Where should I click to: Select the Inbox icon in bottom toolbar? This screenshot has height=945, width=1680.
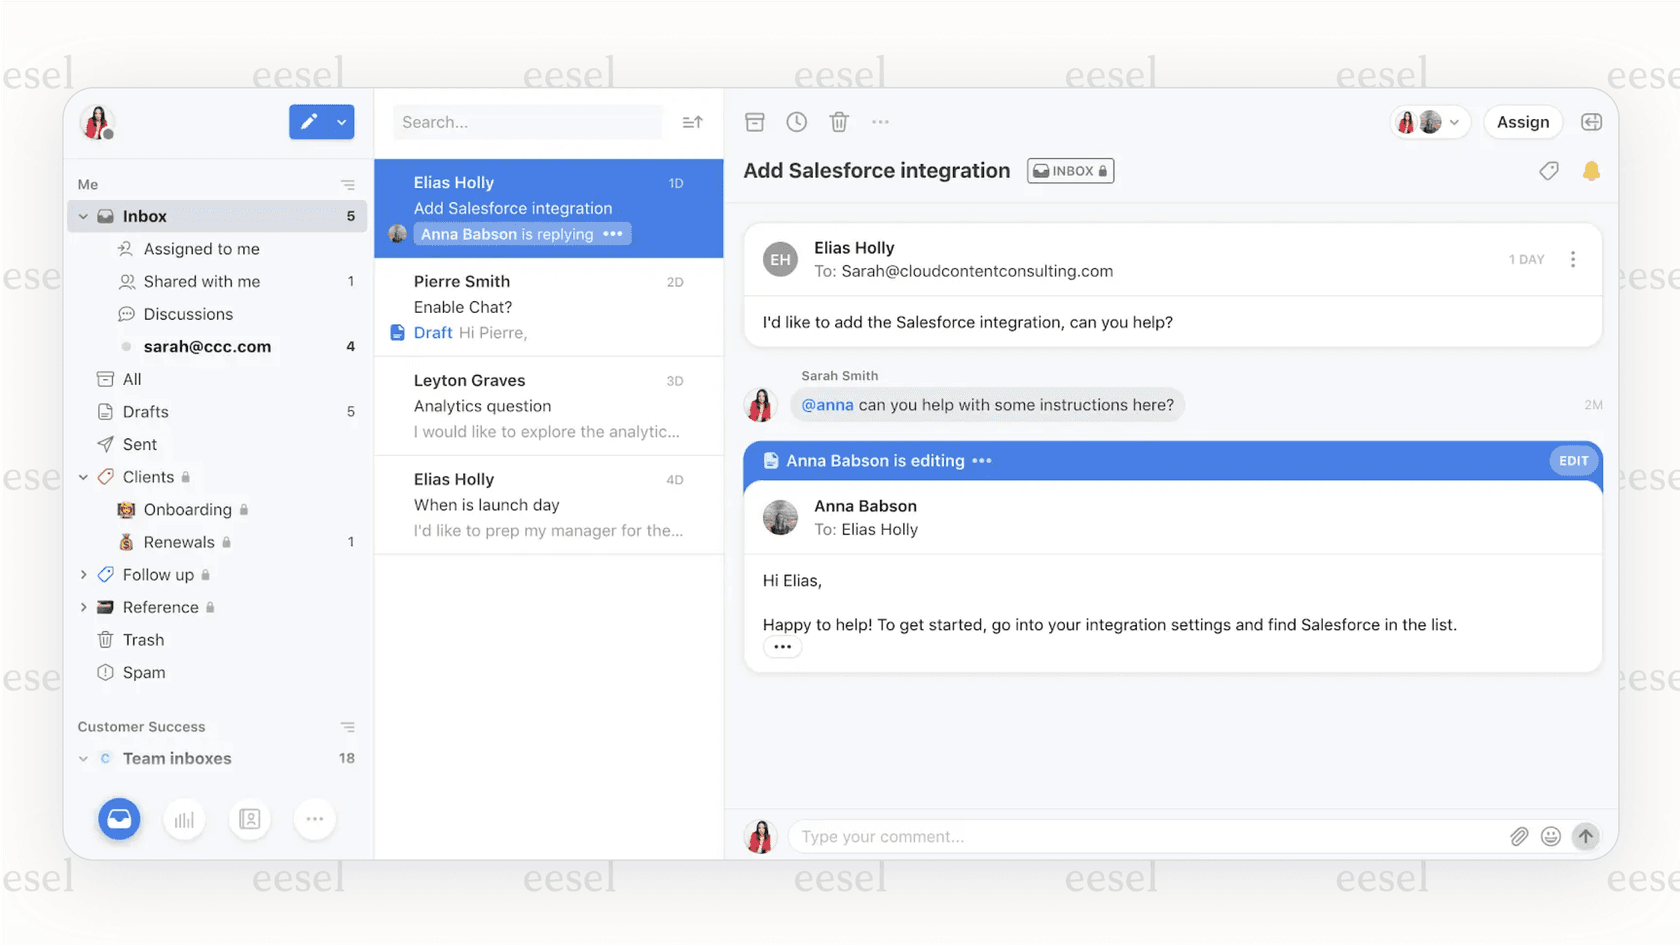coord(119,818)
